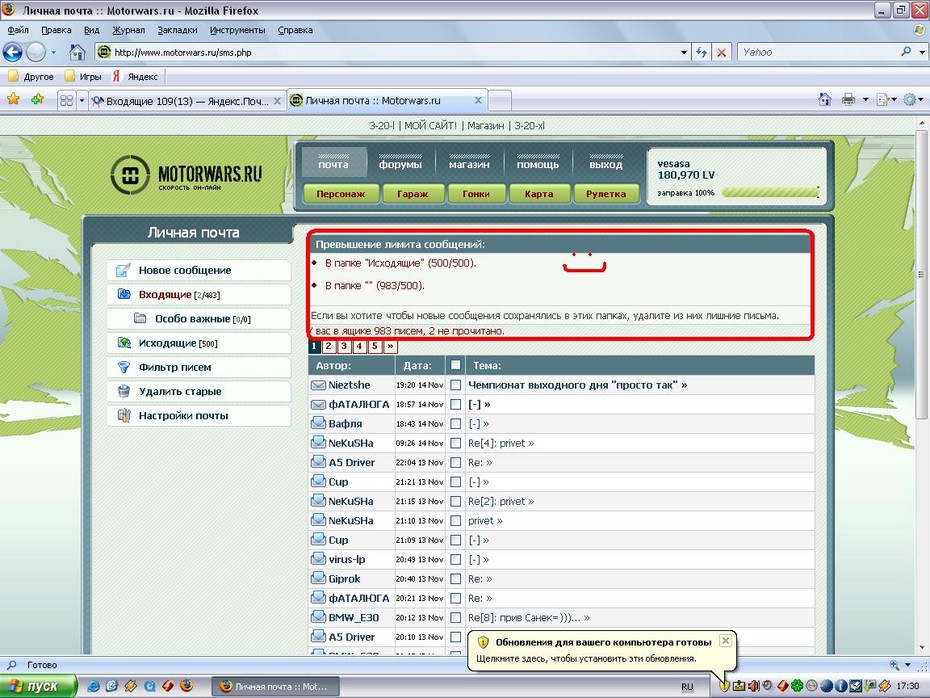Click the Удалить старые trash icon

(124, 391)
